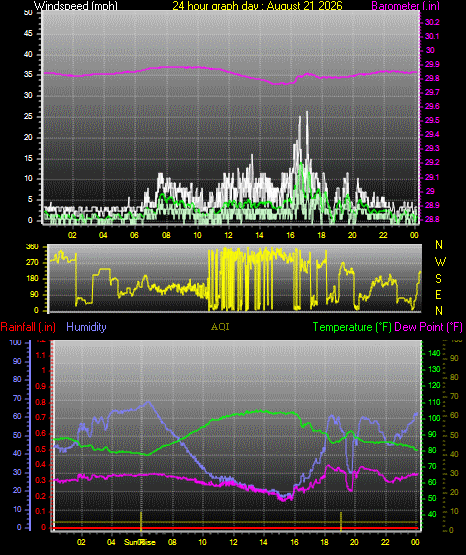
Task: Click hour label 14 under the temperature chart
Action: point(263,542)
